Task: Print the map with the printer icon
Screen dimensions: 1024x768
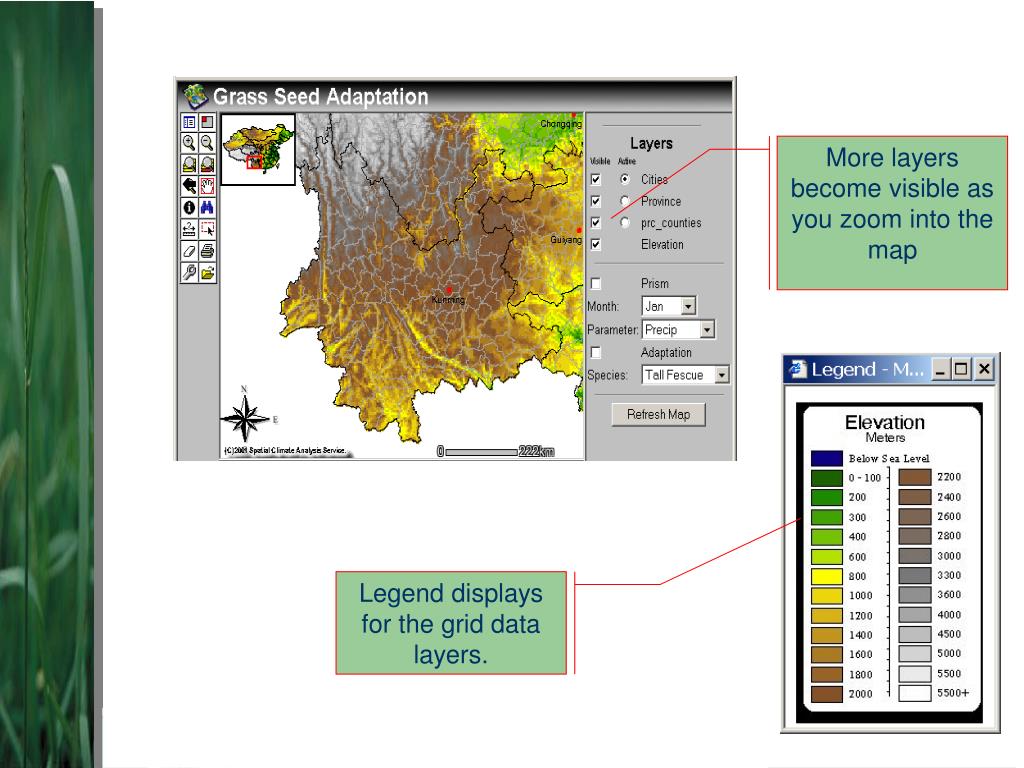Action: pyautogui.click(x=207, y=251)
